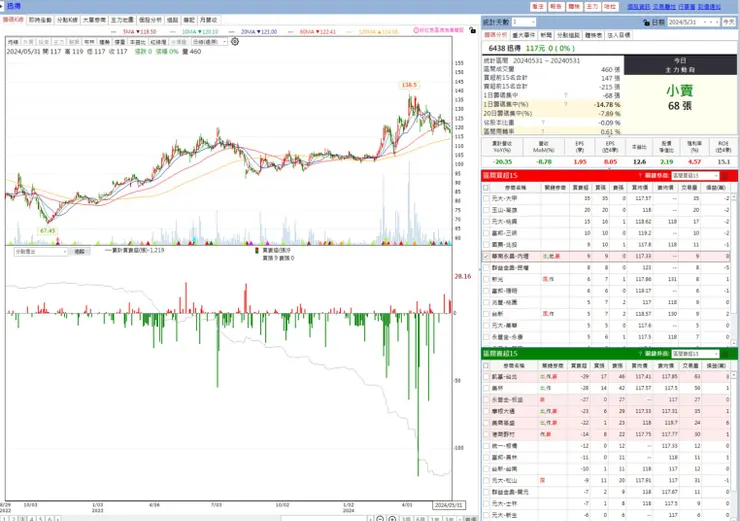The height and width of the screenshot is (521, 740).
Task: Uncheck the 華南永昌-內壢 row checkbox
Action: pos(486,256)
